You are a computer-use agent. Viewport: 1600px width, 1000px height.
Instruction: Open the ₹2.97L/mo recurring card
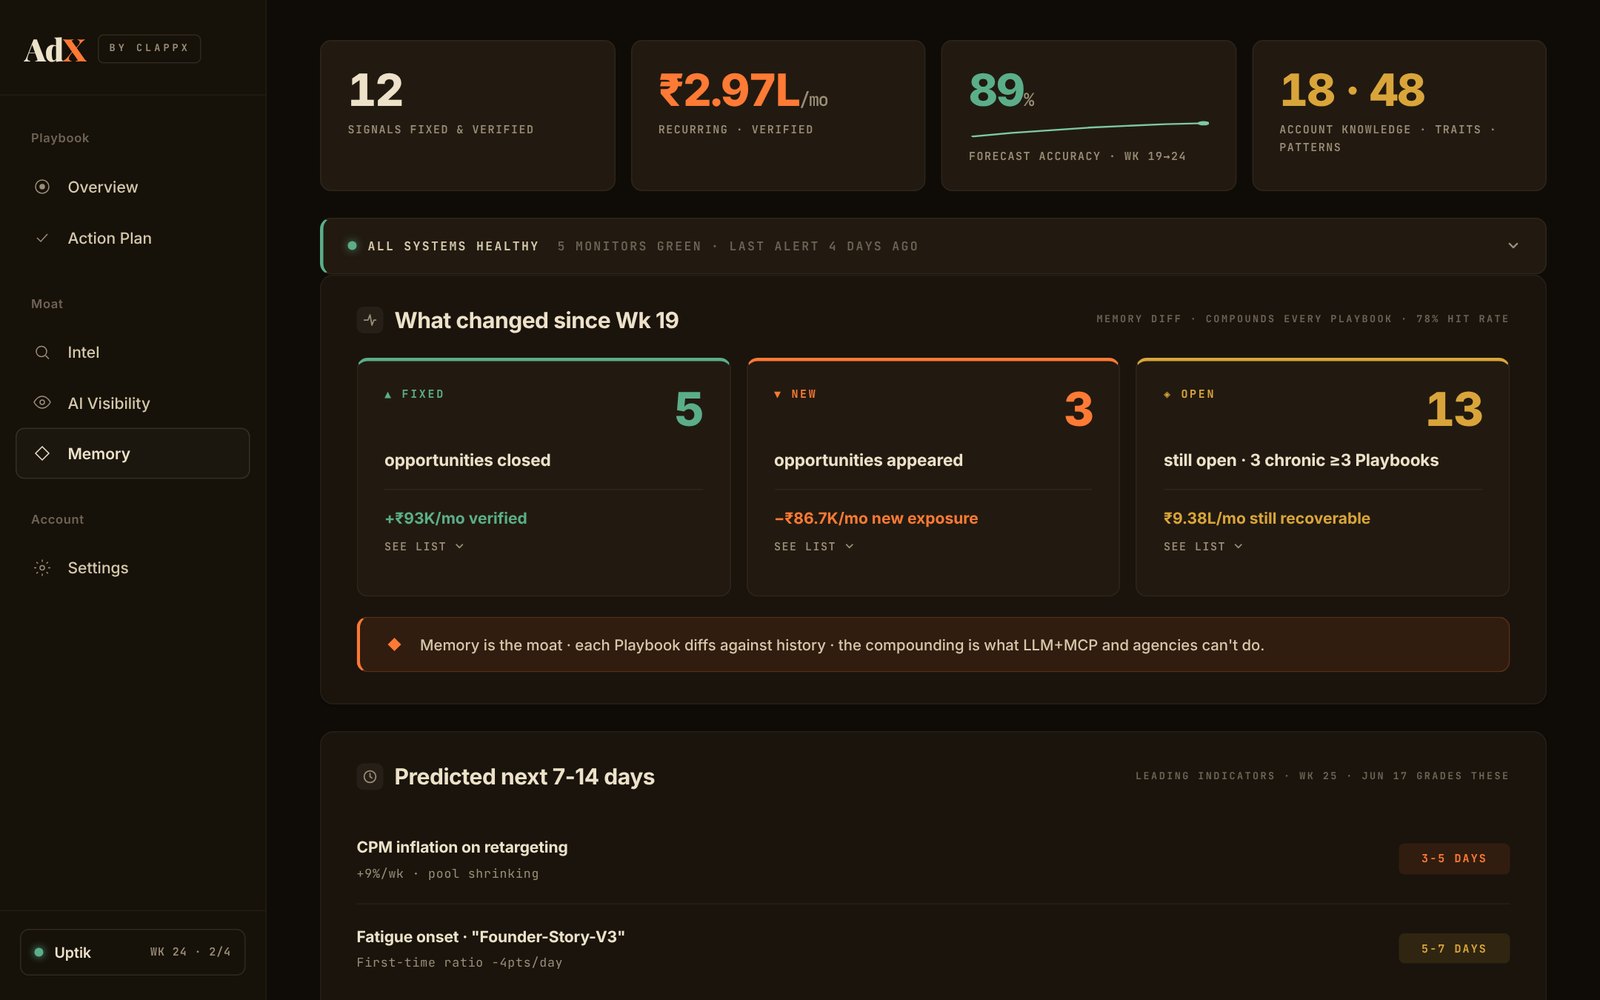point(778,115)
